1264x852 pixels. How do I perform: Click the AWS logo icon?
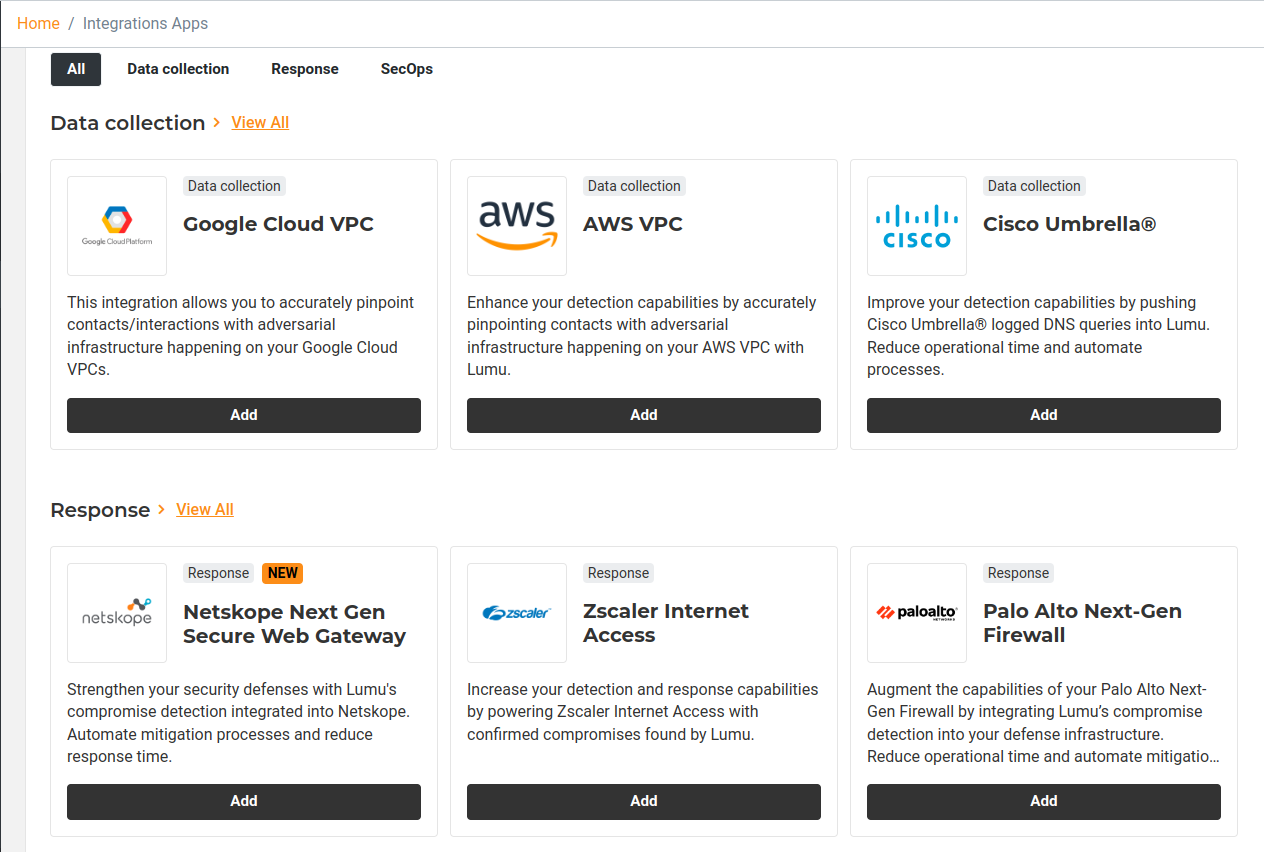tap(517, 226)
